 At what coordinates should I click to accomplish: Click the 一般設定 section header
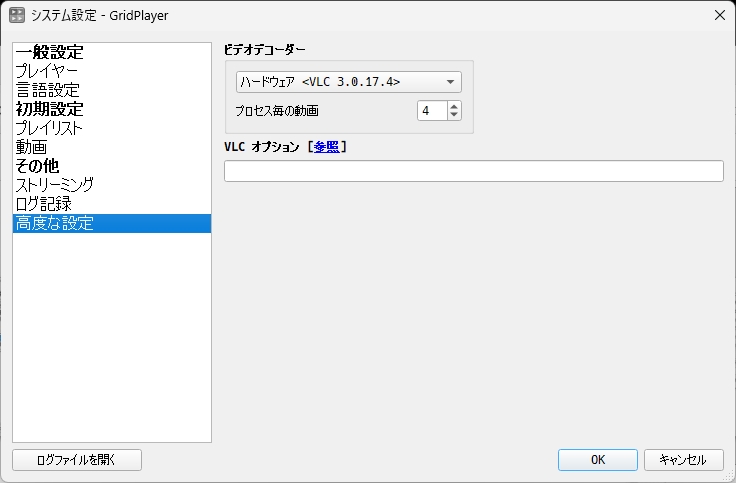(49, 52)
